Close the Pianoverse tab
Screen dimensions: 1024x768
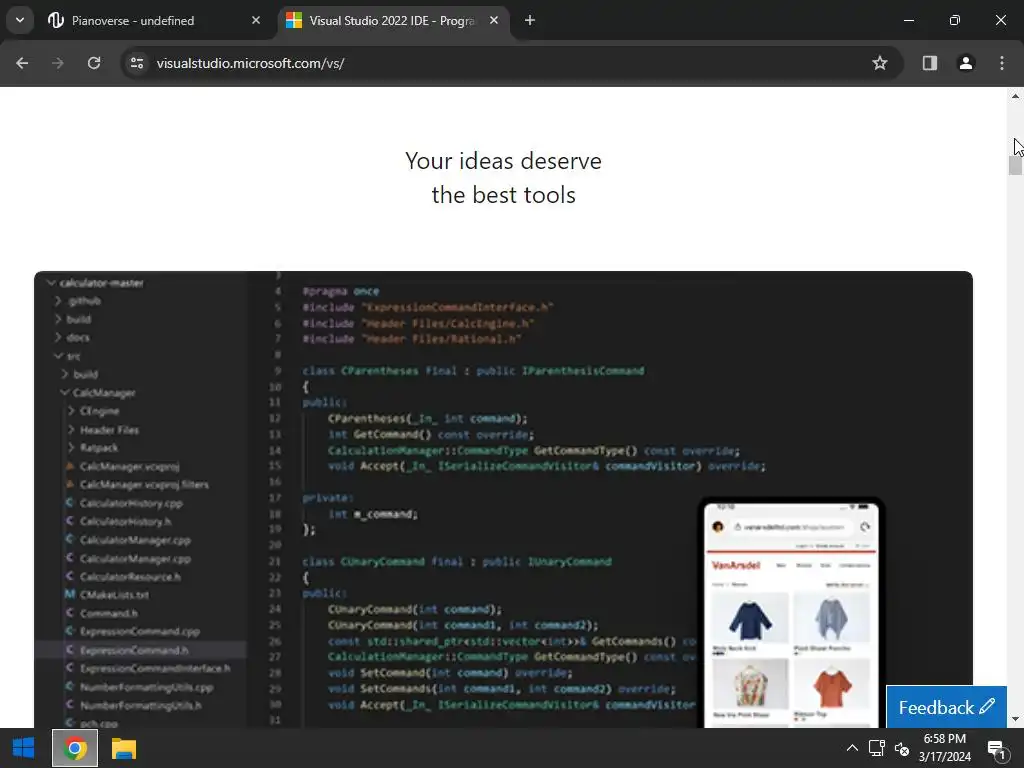(x=256, y=20)
